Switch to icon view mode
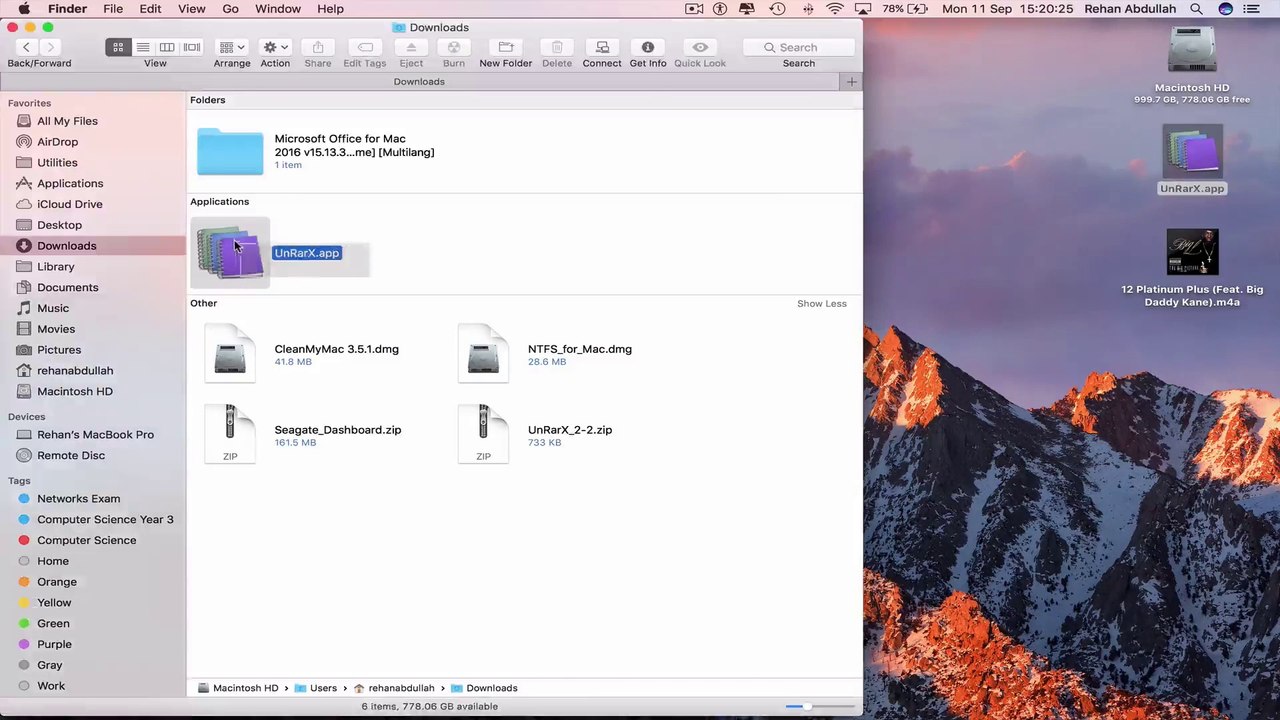Viewport: 1280px width, 720px height. (x=118, y=47)
